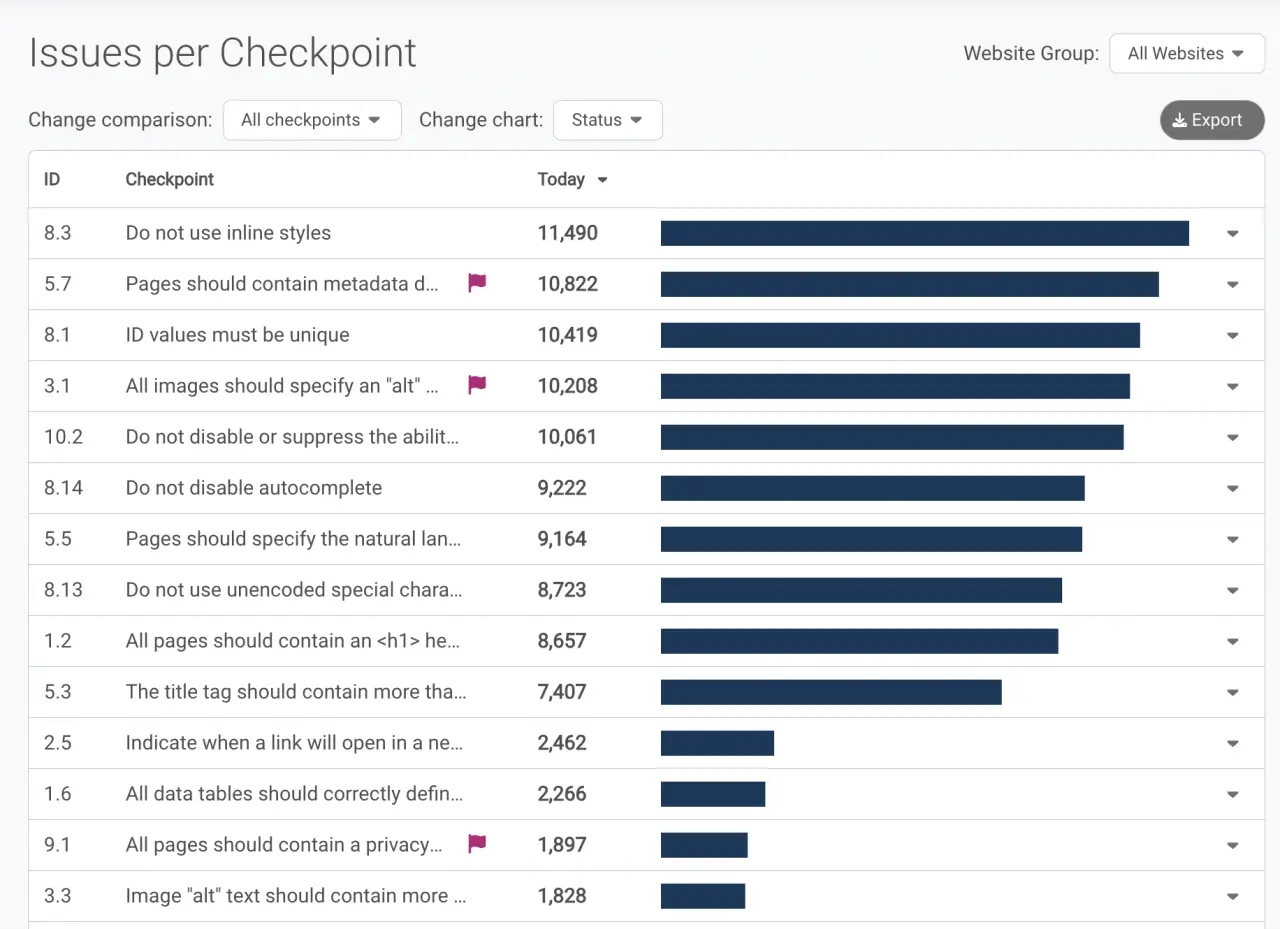The width and height of the screenshot is (1280, 929).
Task: Click the bar for 7,407 title tag issues
Action: pos(831,692)
